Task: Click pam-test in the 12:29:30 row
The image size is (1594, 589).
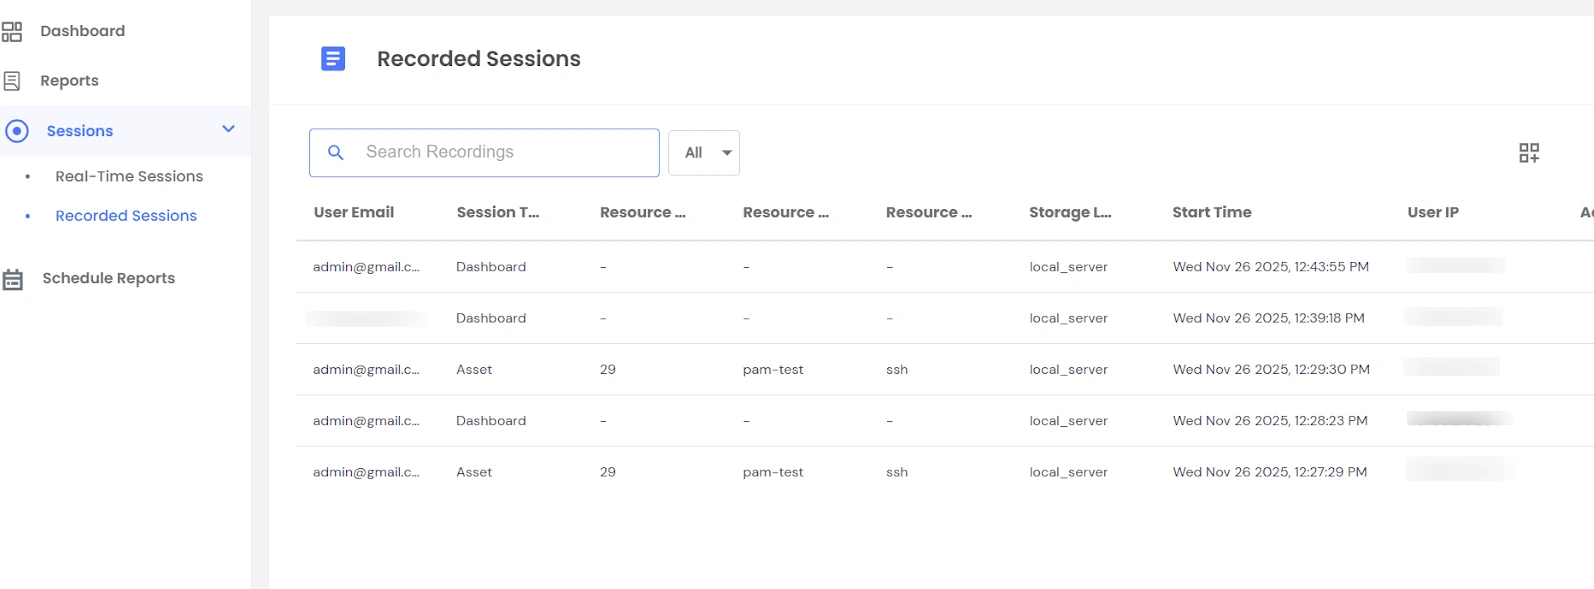Action: coord(773,370)
